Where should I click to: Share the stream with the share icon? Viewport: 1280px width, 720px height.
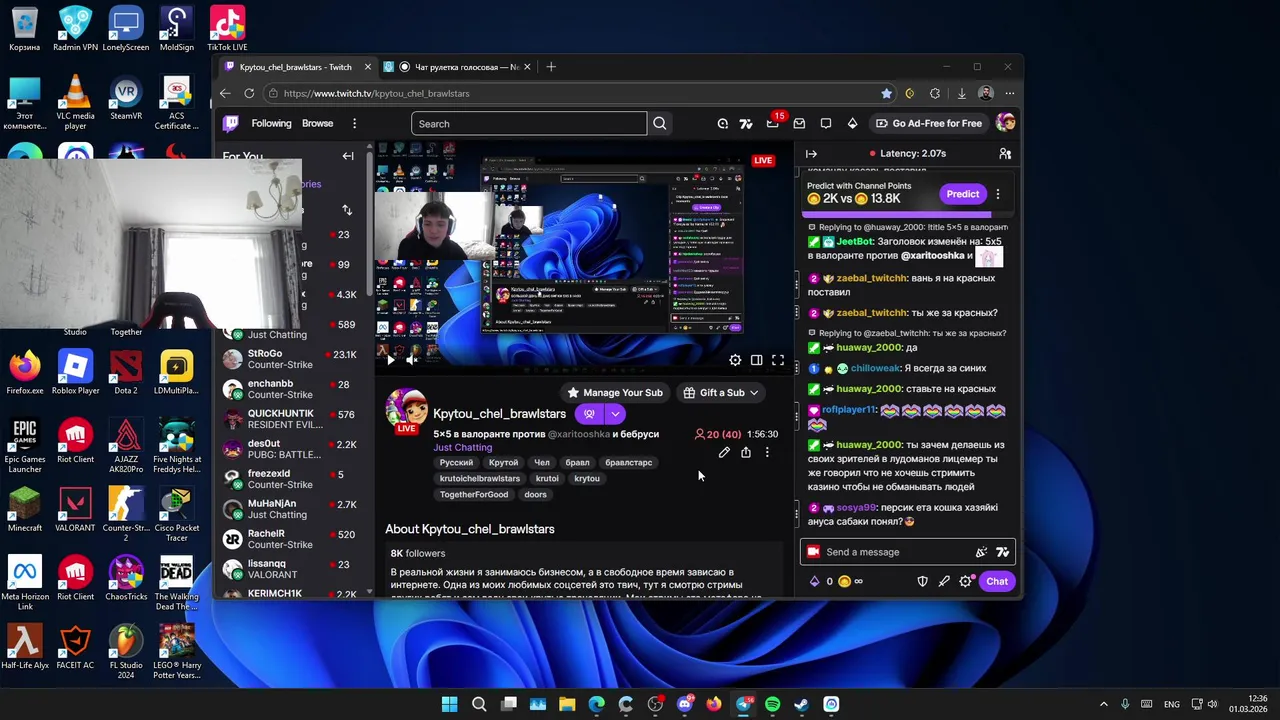tap(746, 453)
